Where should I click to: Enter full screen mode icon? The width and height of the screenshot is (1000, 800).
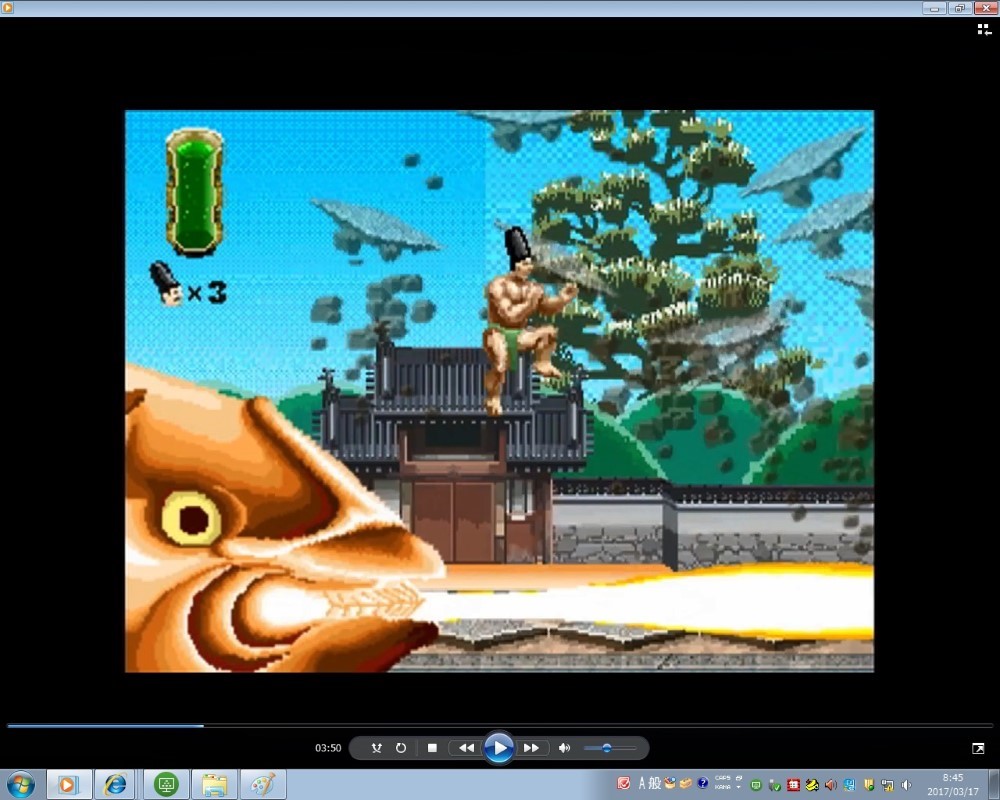[978, 748]
